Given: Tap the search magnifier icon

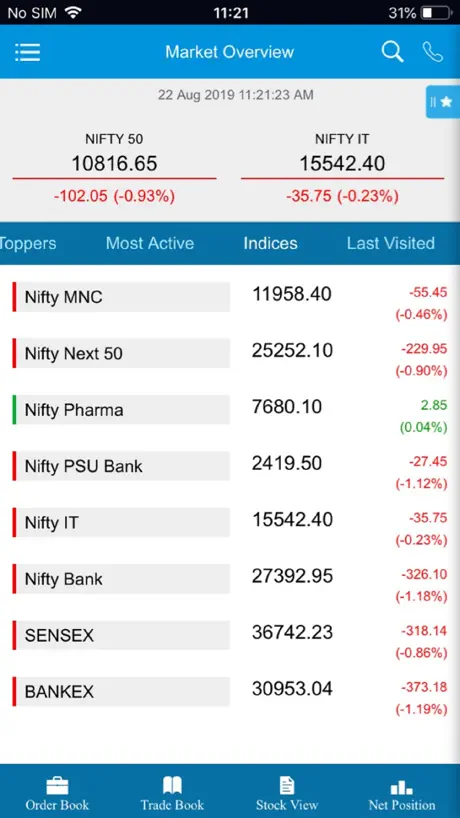Looking at the screenshot, I should tap(392, 52).
